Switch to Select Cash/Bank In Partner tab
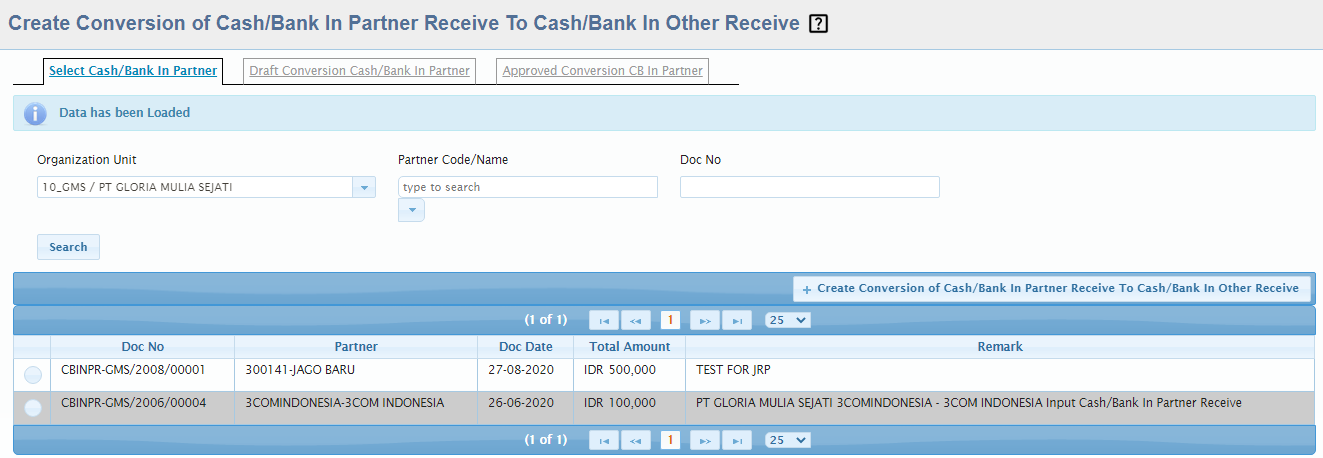 pos(133,71)
